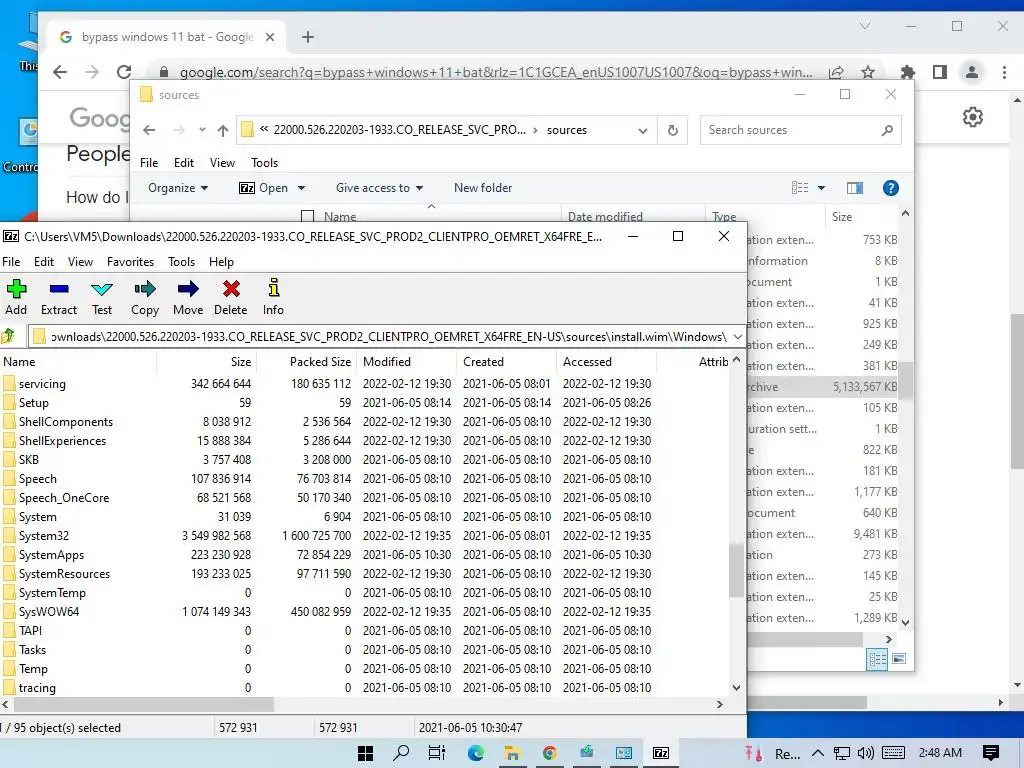Open Give access to dropdown in Explorer
The width and height of the screenshot is (1024, 768).
click(x=379, y=188)
